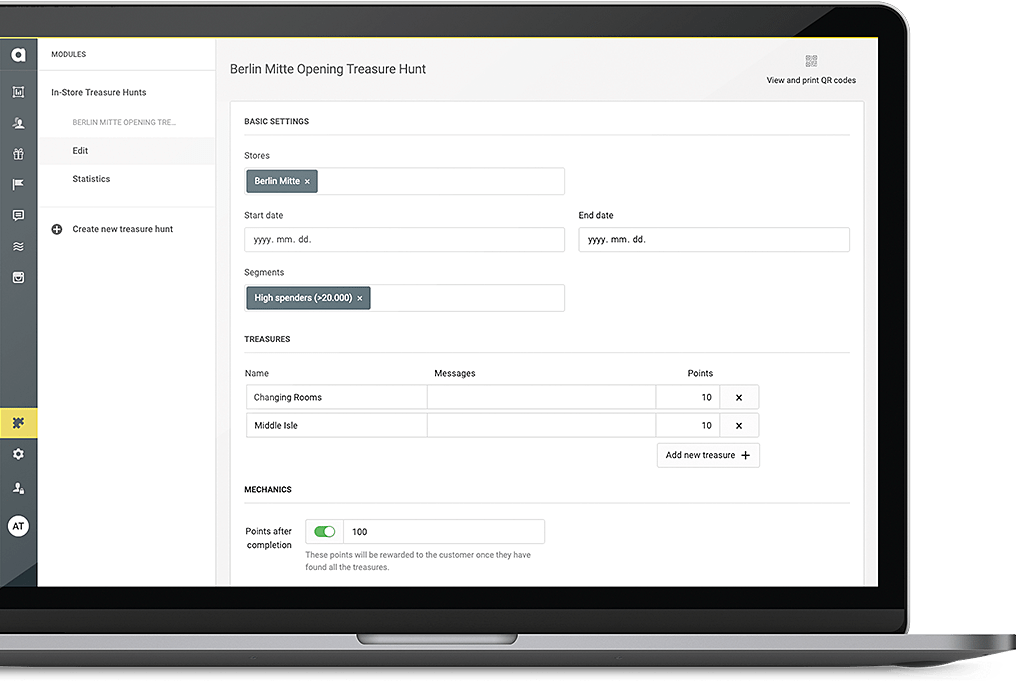Viewport: 1016px width, 681px height.
Task: Focus the Start date field
Action: (x=404, y=240)
